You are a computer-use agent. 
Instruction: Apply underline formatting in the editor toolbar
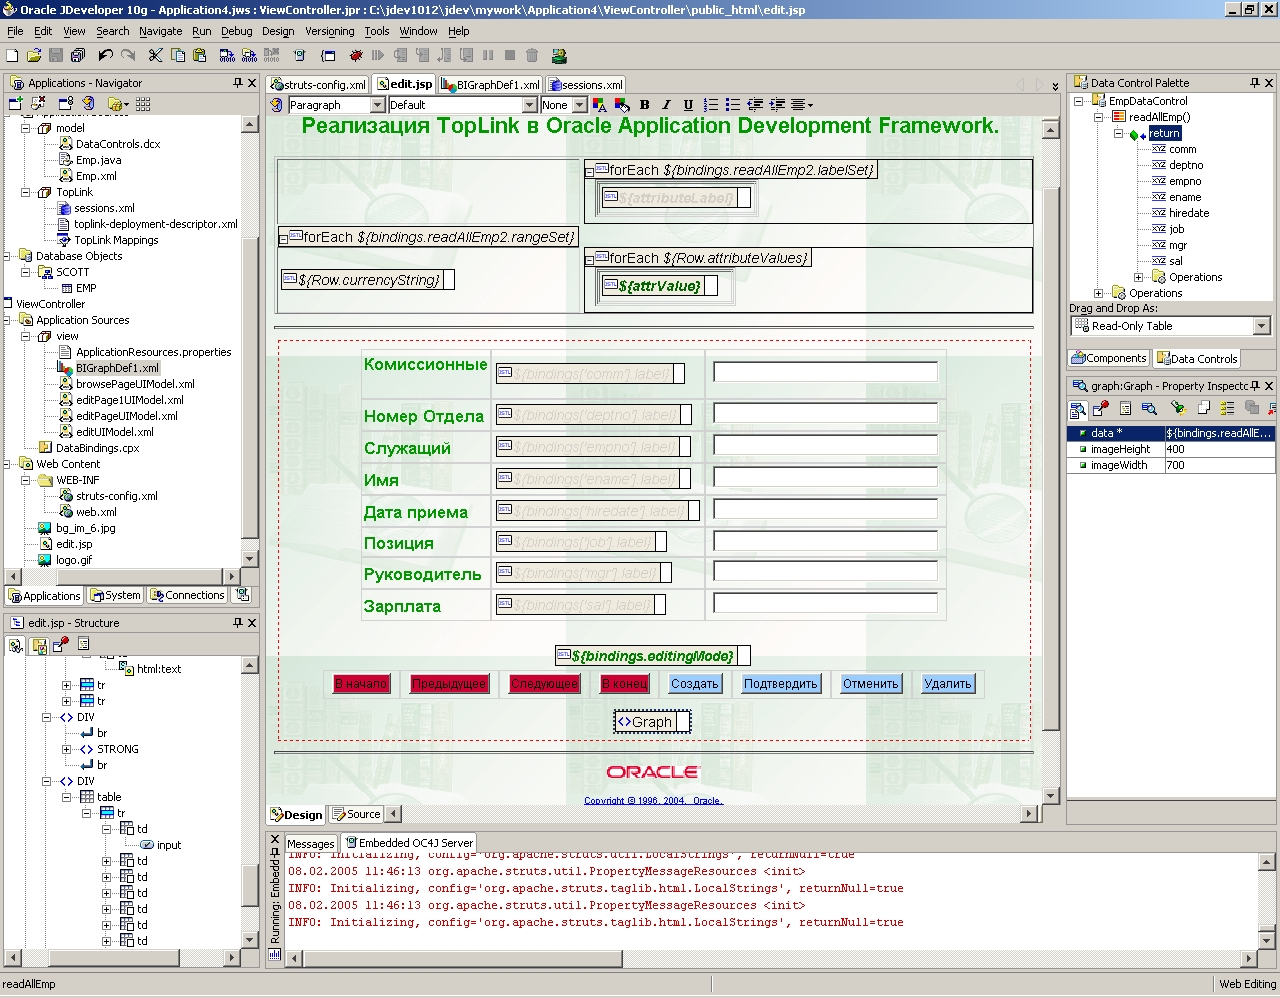688,105
